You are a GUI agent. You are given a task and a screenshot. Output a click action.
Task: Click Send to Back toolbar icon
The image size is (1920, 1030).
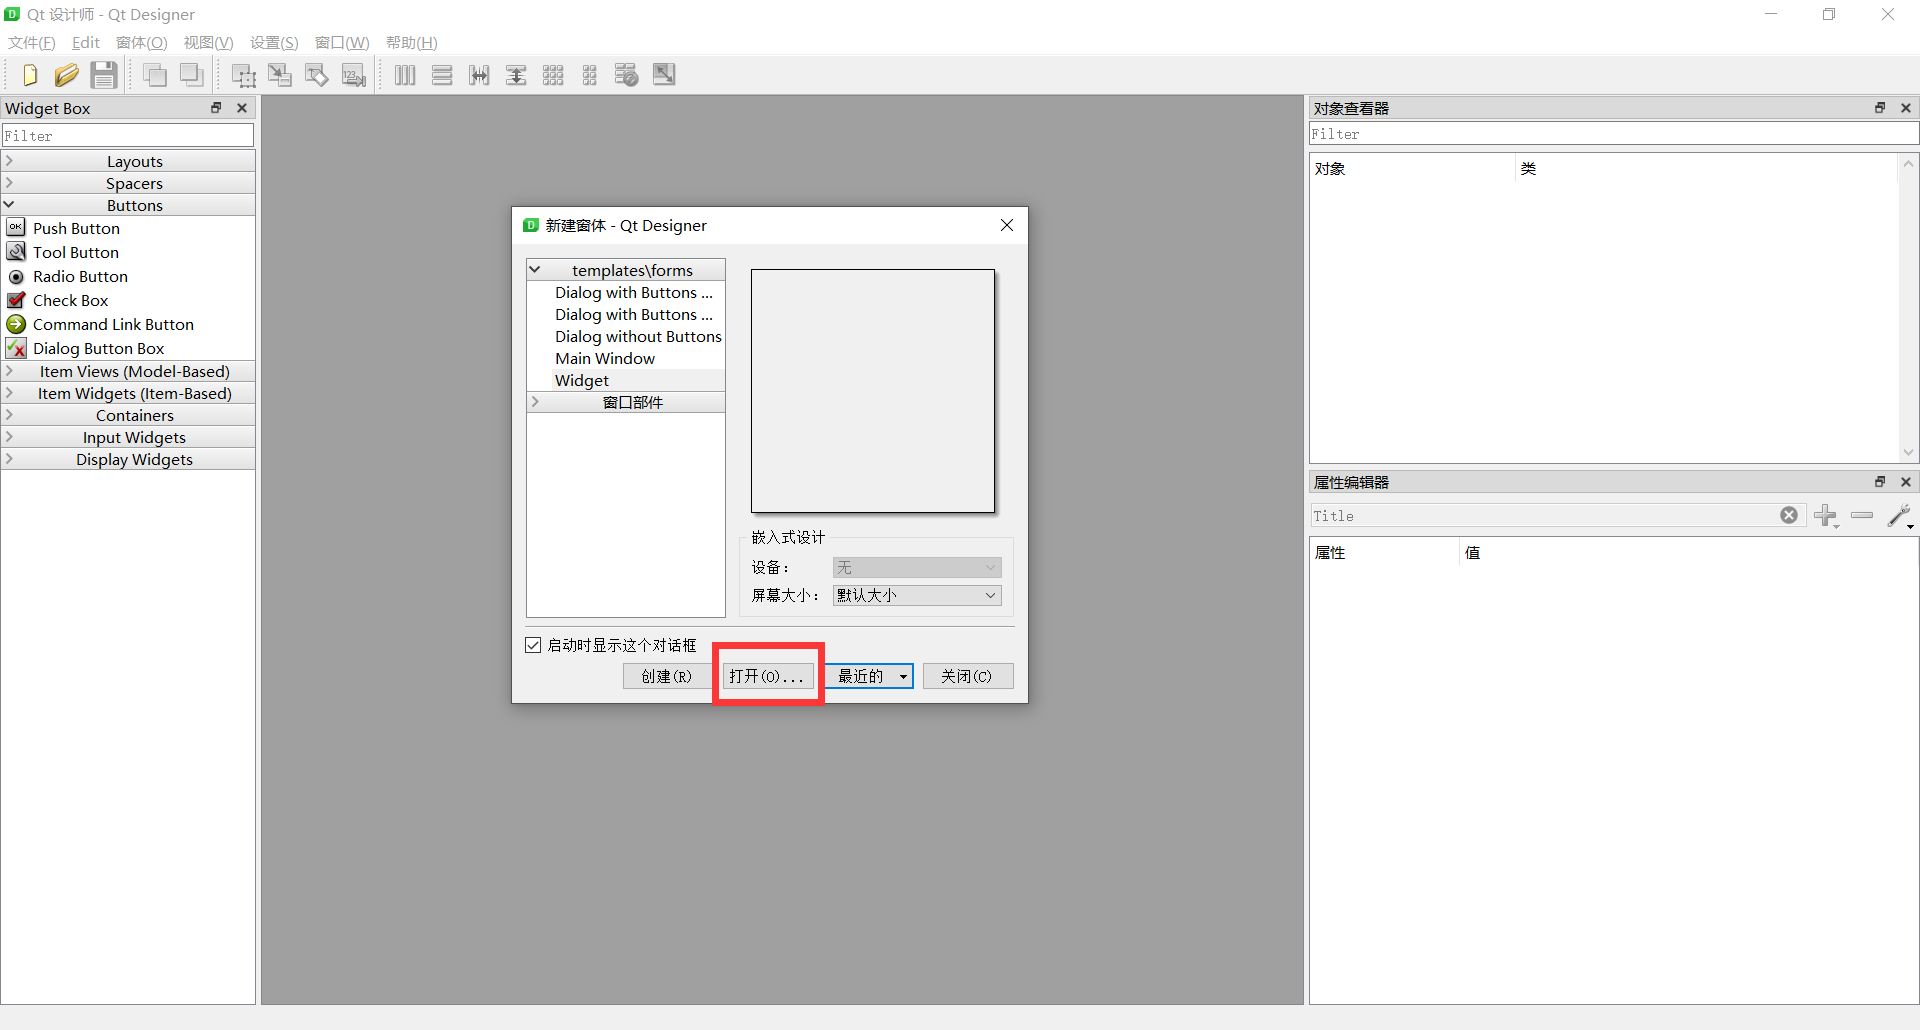[155, 75]
